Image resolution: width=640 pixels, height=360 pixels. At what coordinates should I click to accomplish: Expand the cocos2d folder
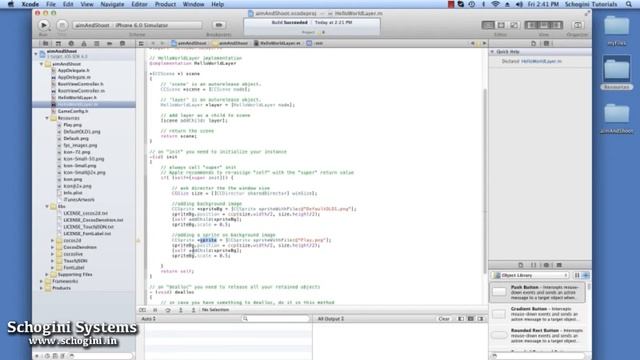(53, 240)
